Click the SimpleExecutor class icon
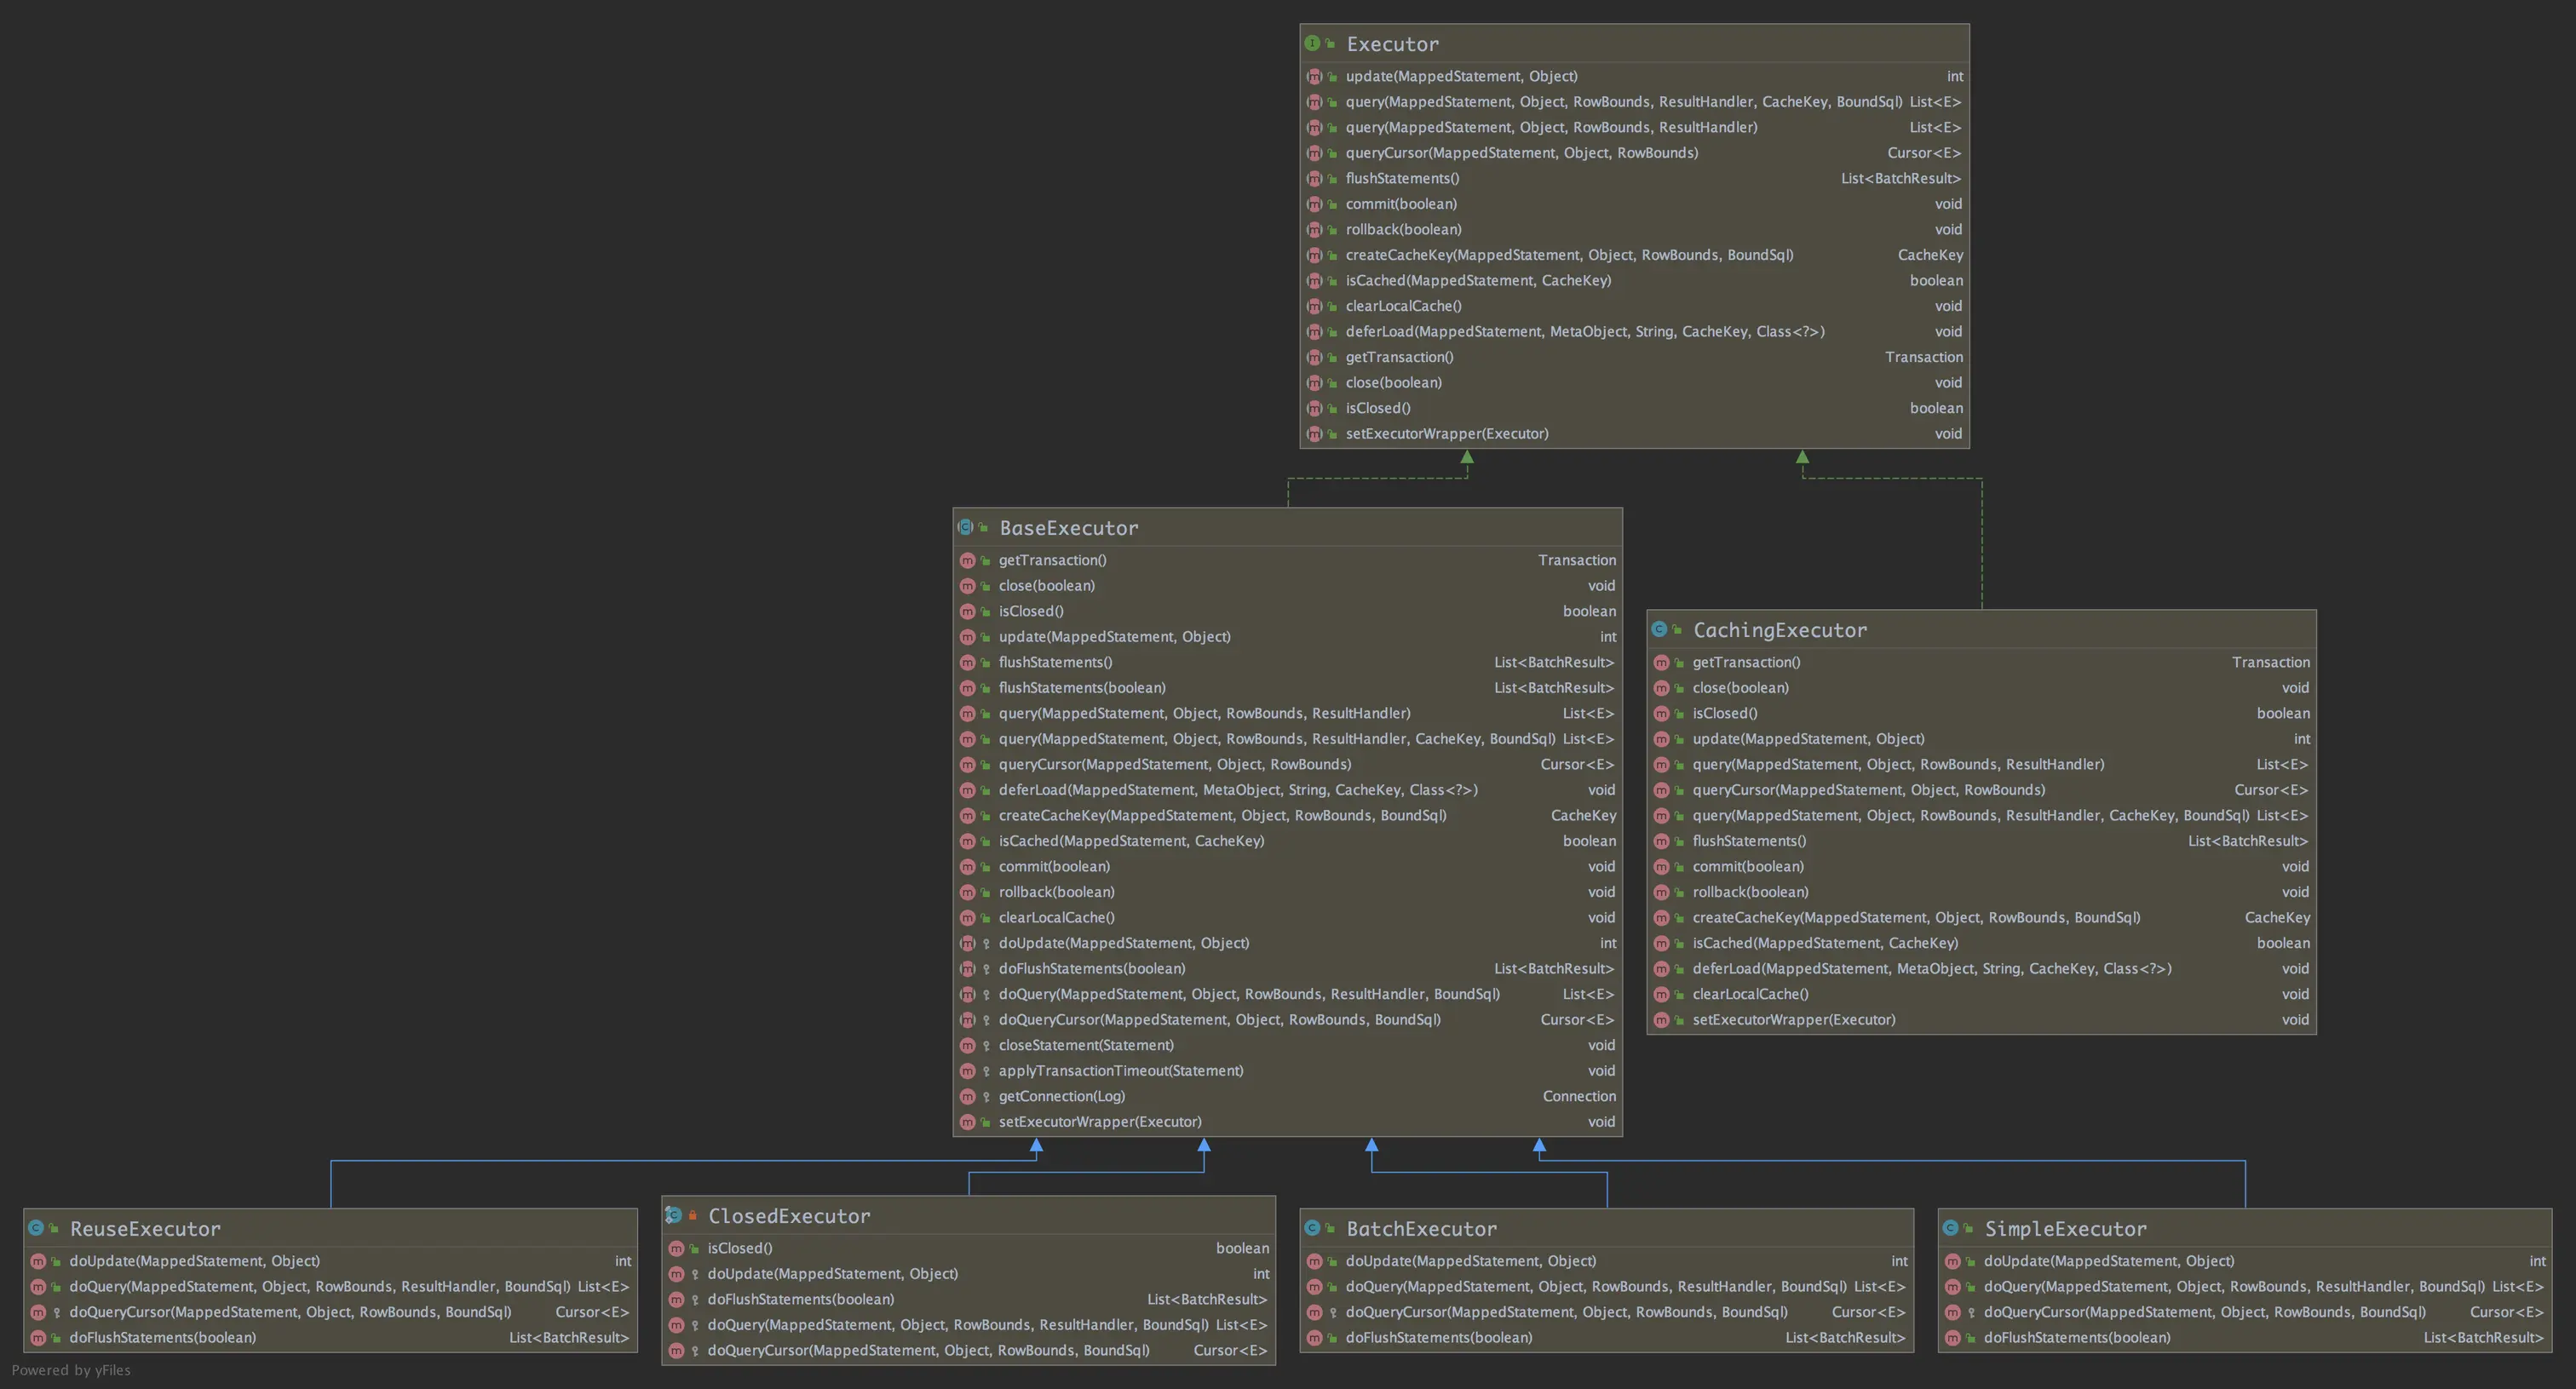Image resolution: width=2576 pixels, height=1389 pixels. click(1950, 1228)
